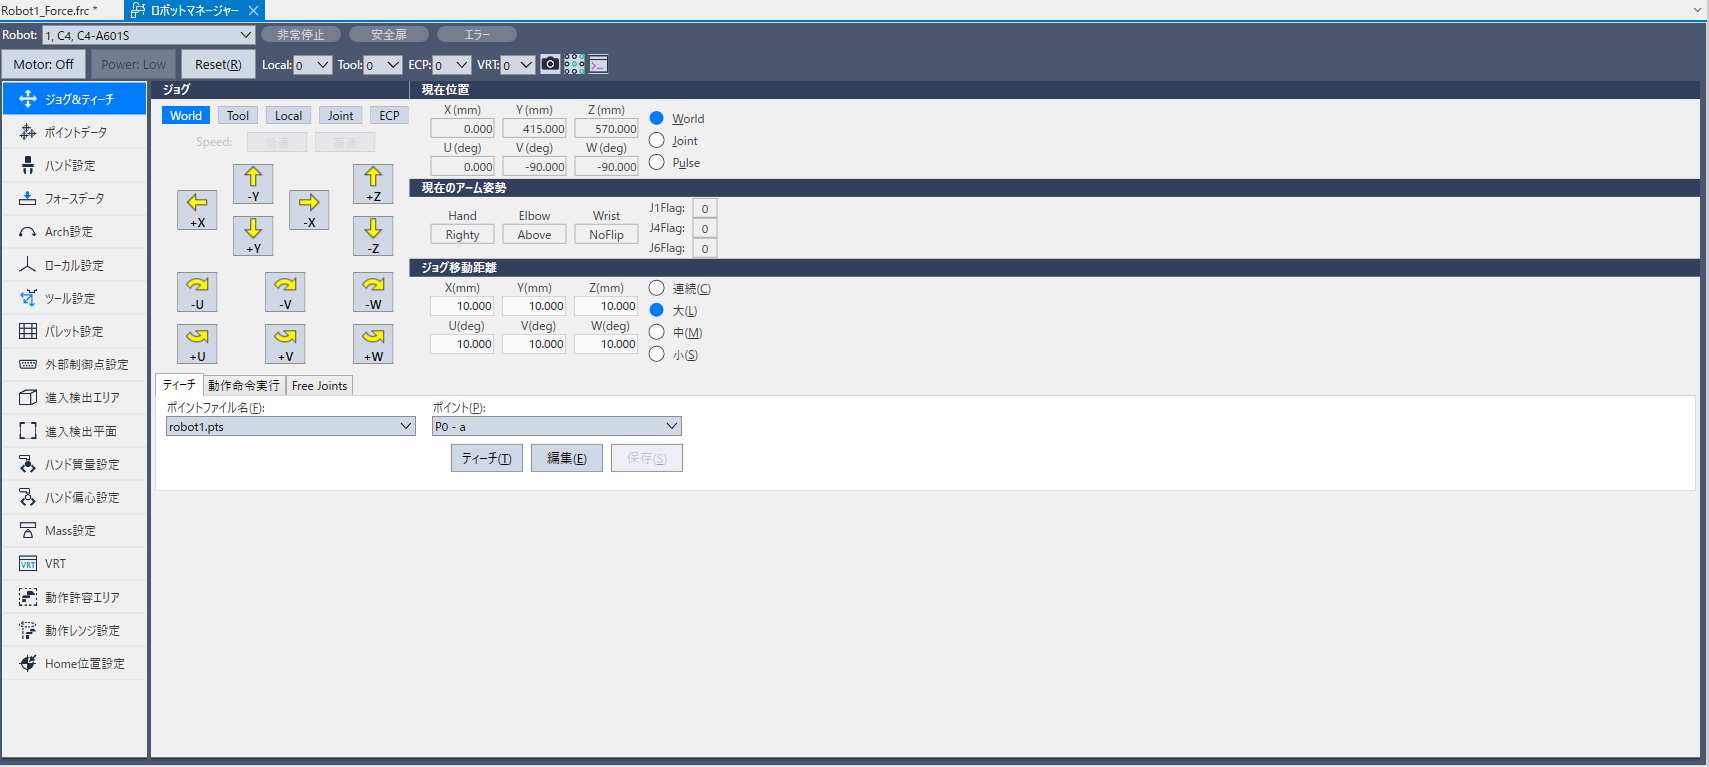Select the Joint position display radio button
1709x767 pixels.
[657, 141]
